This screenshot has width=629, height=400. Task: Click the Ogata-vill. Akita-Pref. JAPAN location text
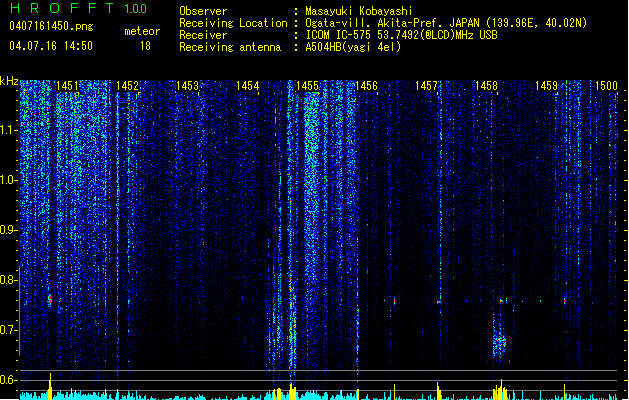tap(446, 23)
